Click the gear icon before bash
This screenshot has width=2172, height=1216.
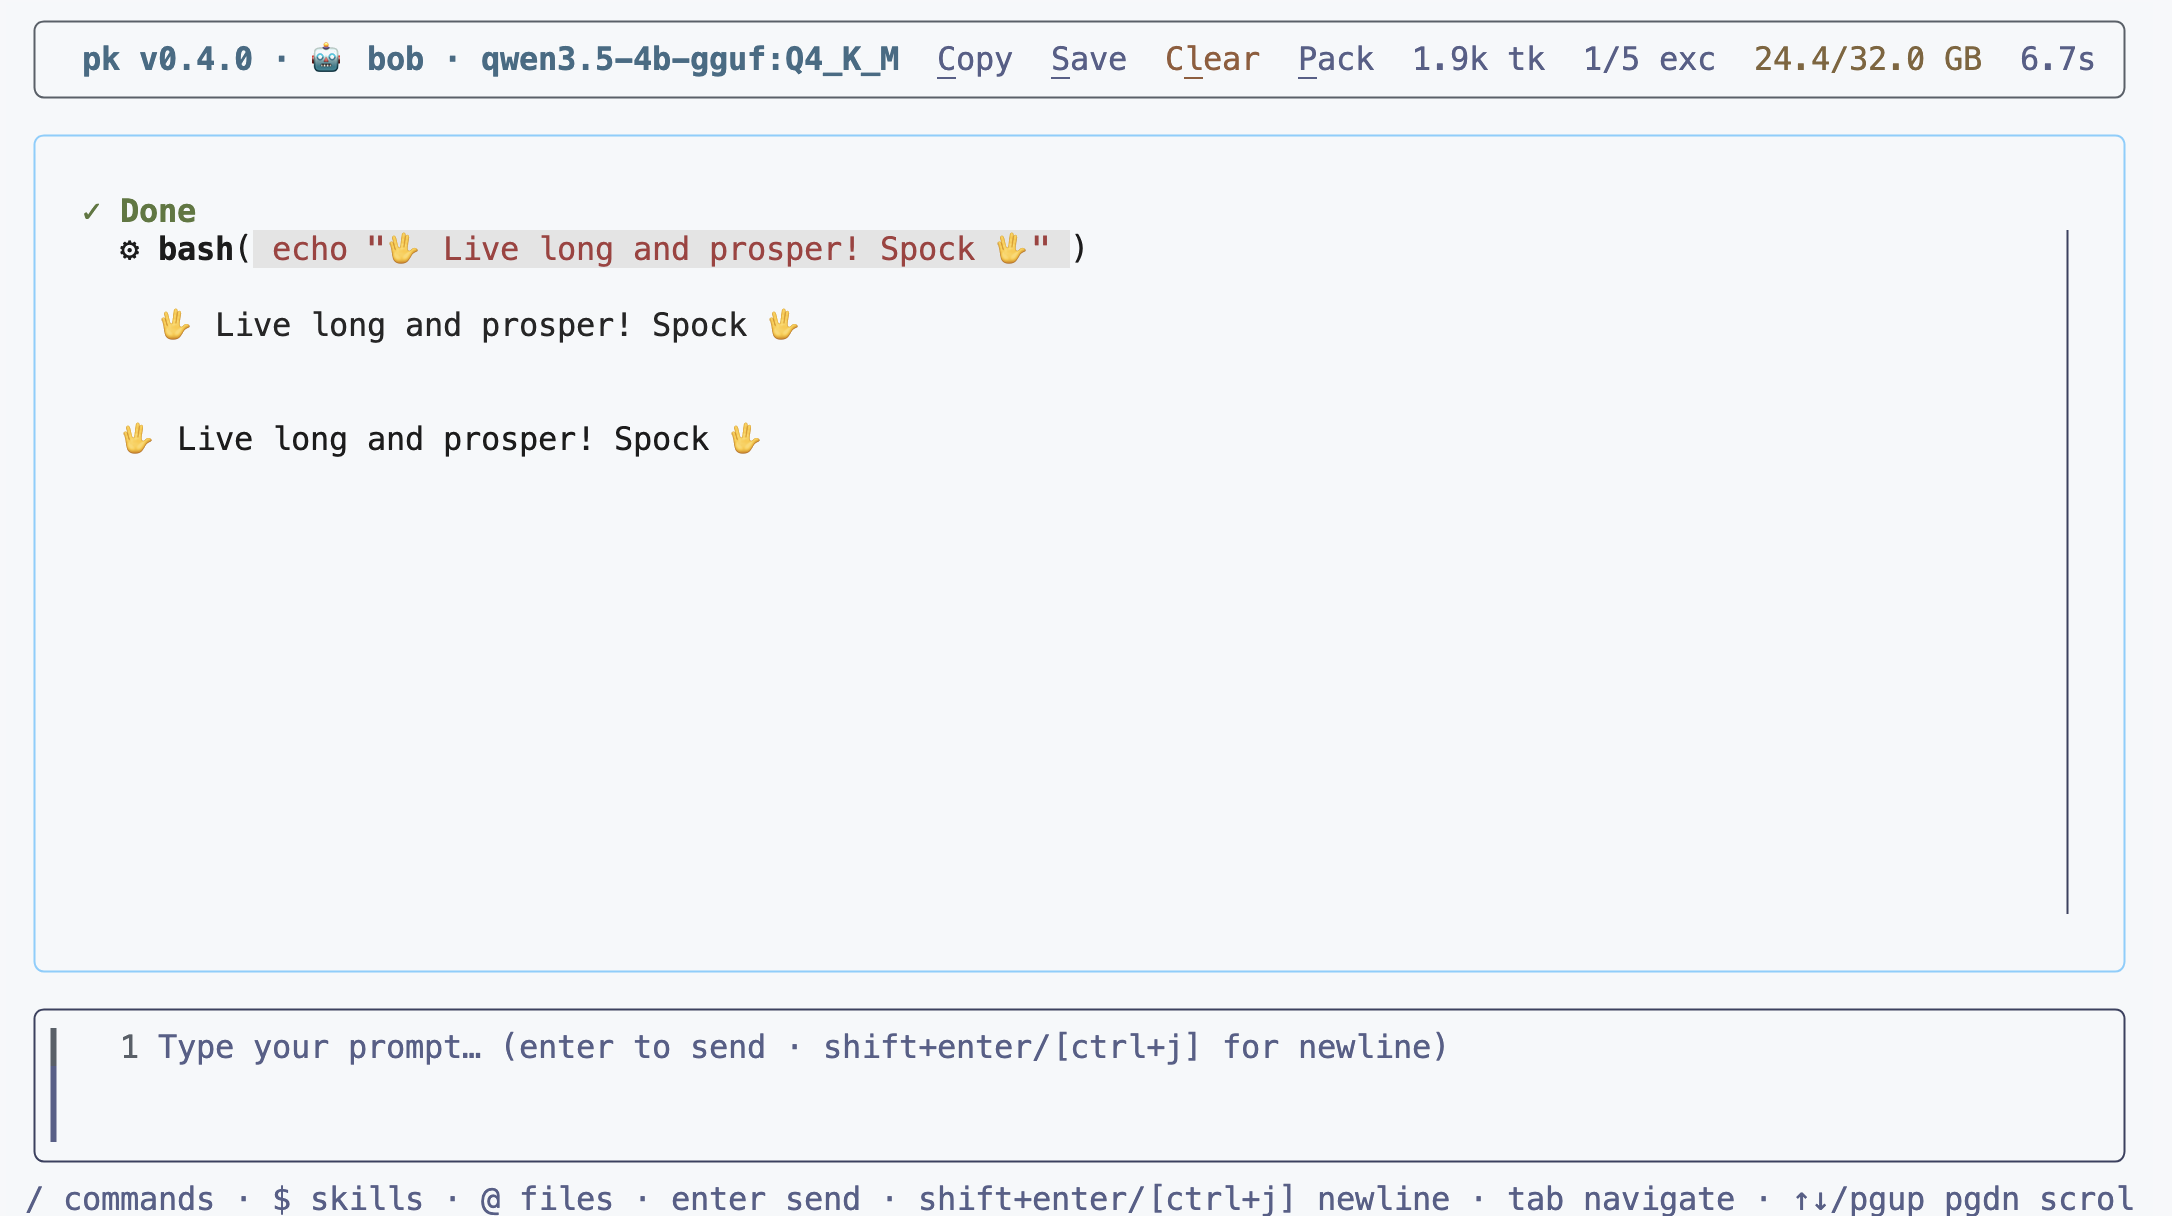click(x=130, y=249)
